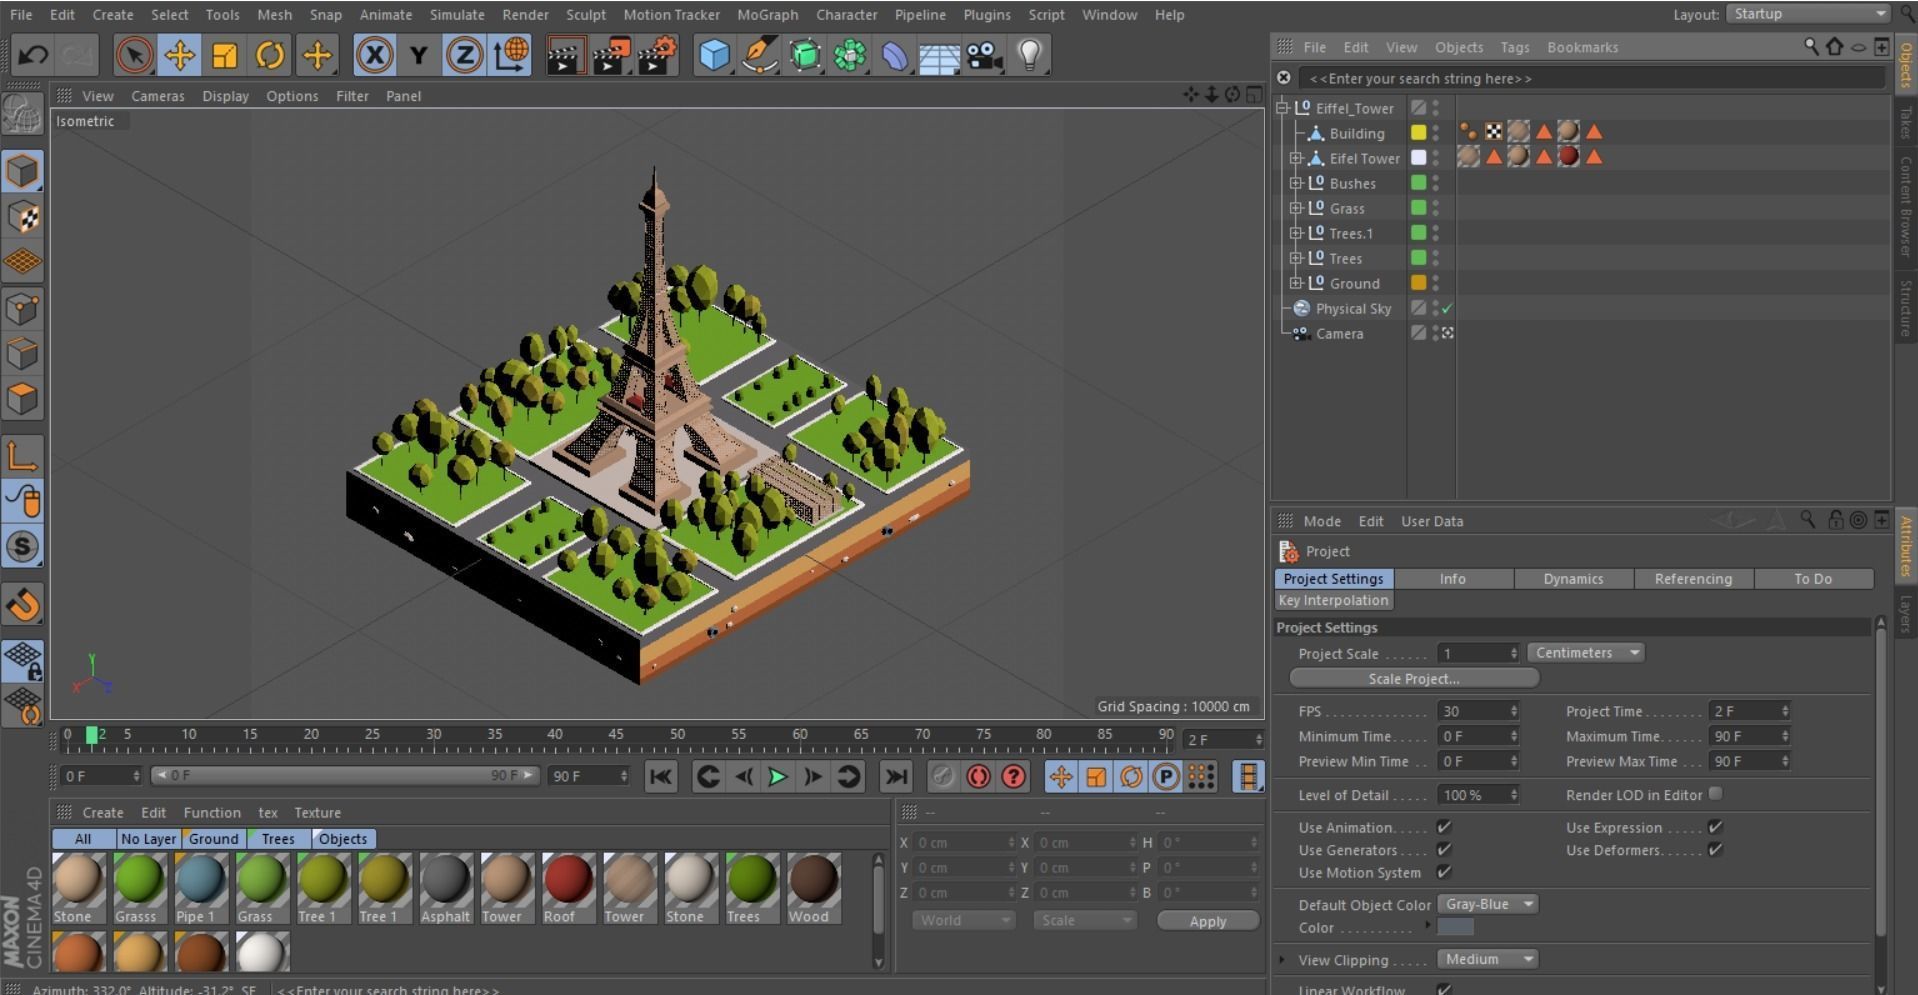This screenshot has height=995, width=1918.
Task: Go to start of animation
Action: tap(661, 777)
